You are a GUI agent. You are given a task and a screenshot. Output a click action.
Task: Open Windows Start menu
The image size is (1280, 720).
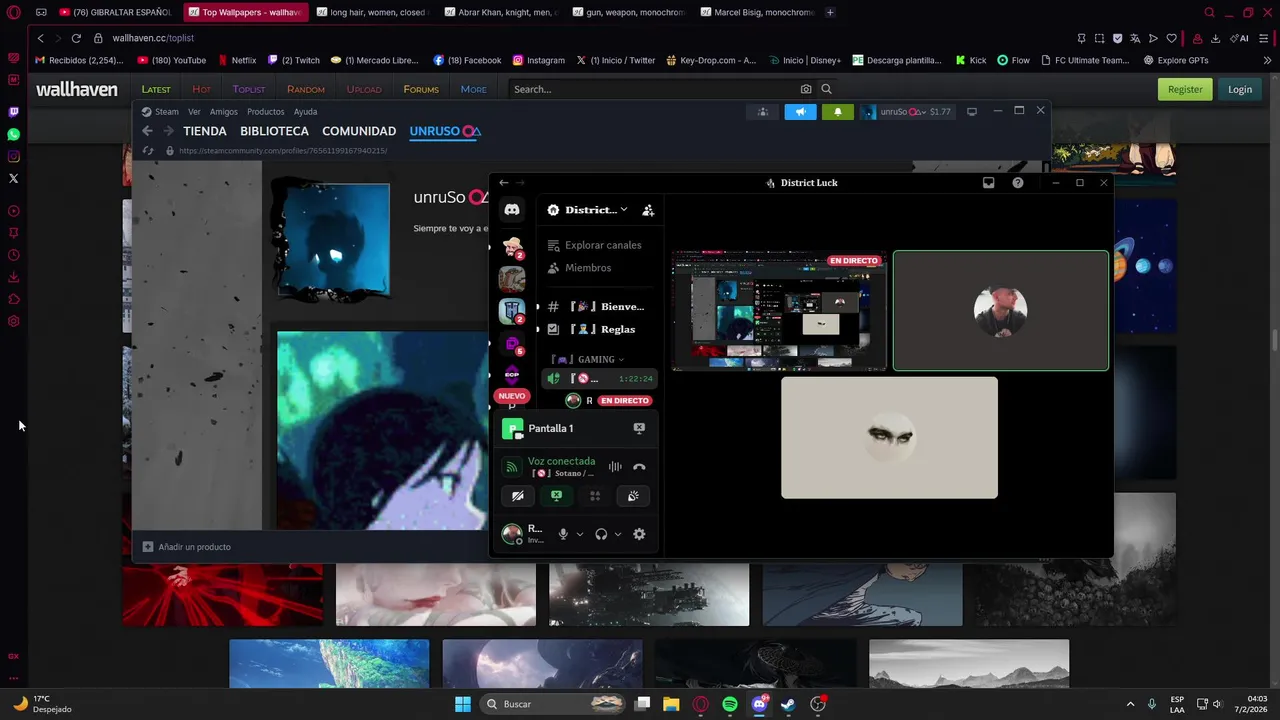pyautogui.click(x=462, y=704)
